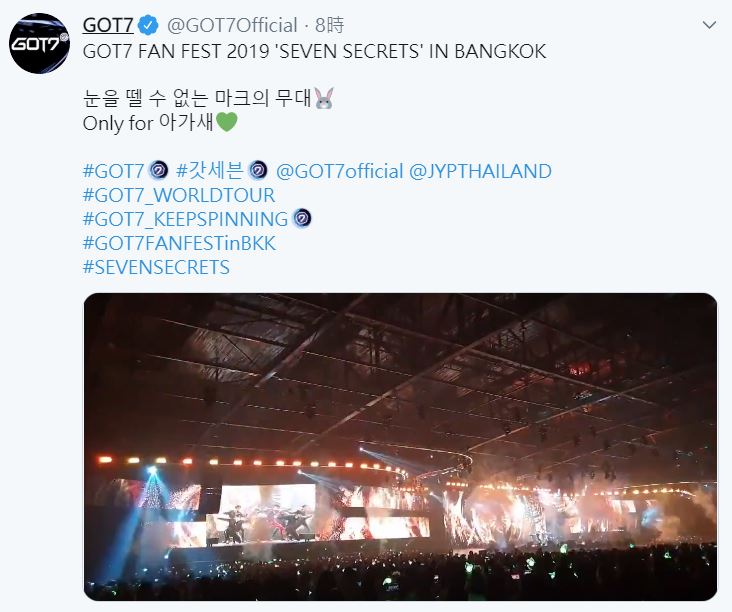The width and height of the screenshot is (732, 612).
Task: Click the rabbit emoji in tweet
Action: 324,98
